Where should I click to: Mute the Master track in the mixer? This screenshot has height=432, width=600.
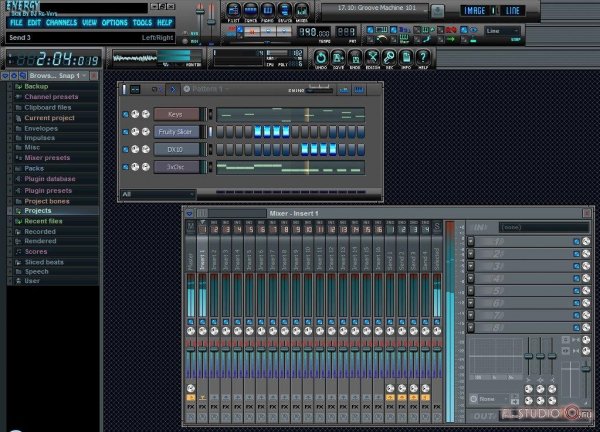tap(191, 322)
